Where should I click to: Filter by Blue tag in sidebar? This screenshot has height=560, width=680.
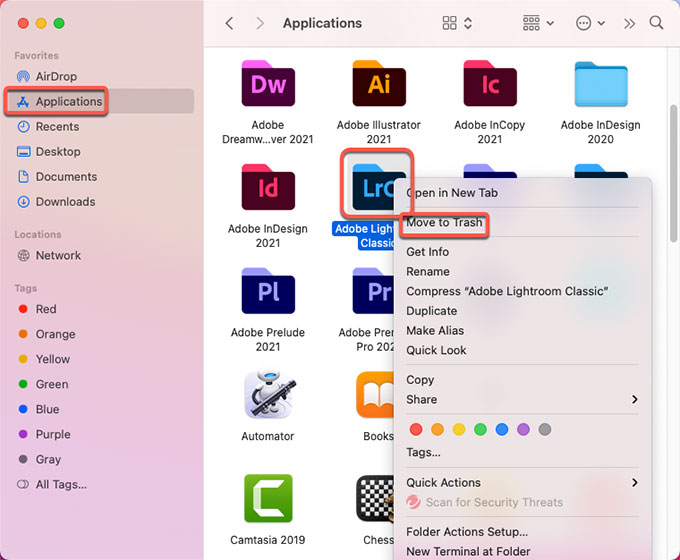39,409
